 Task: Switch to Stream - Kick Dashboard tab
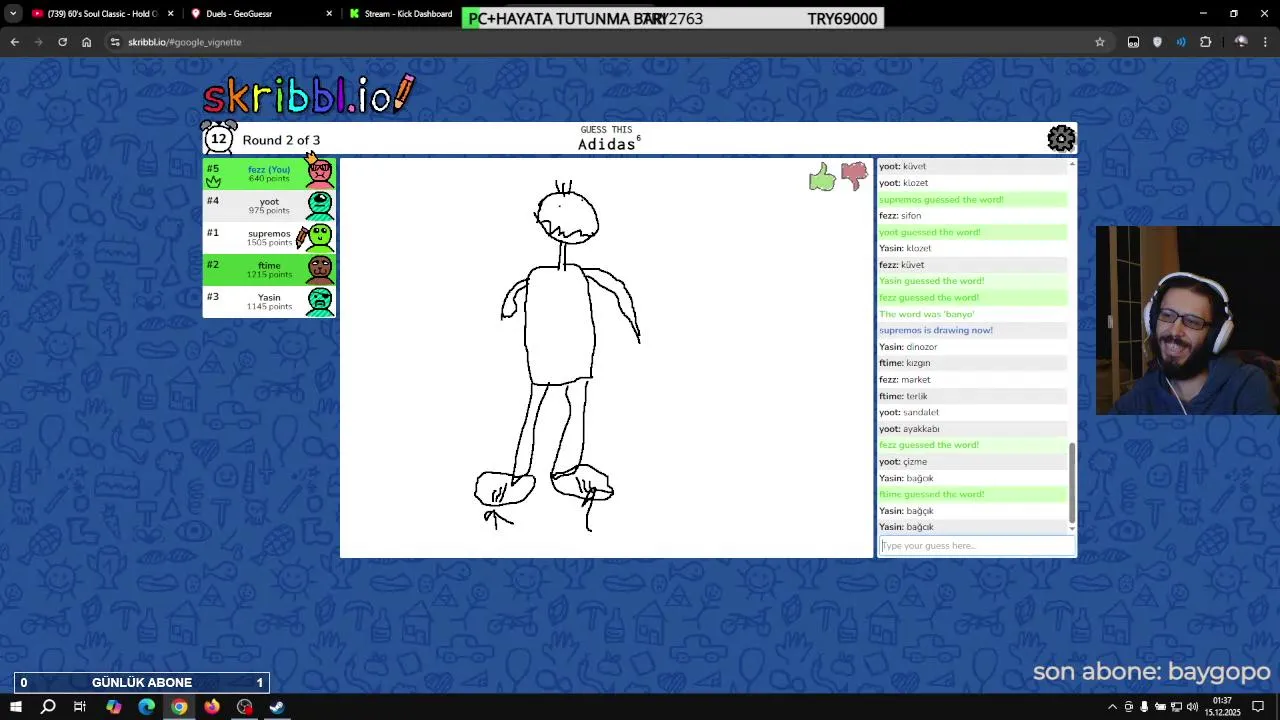pos(400,14)
